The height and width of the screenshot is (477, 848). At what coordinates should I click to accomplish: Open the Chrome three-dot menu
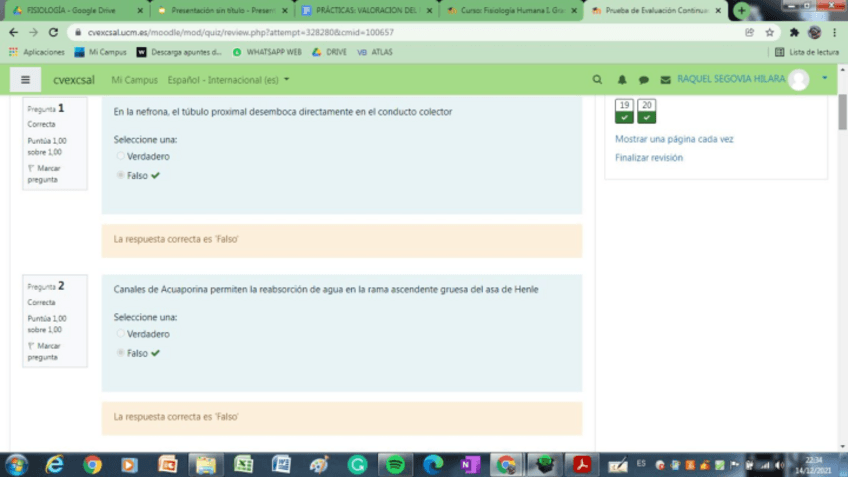coord(834,32)
